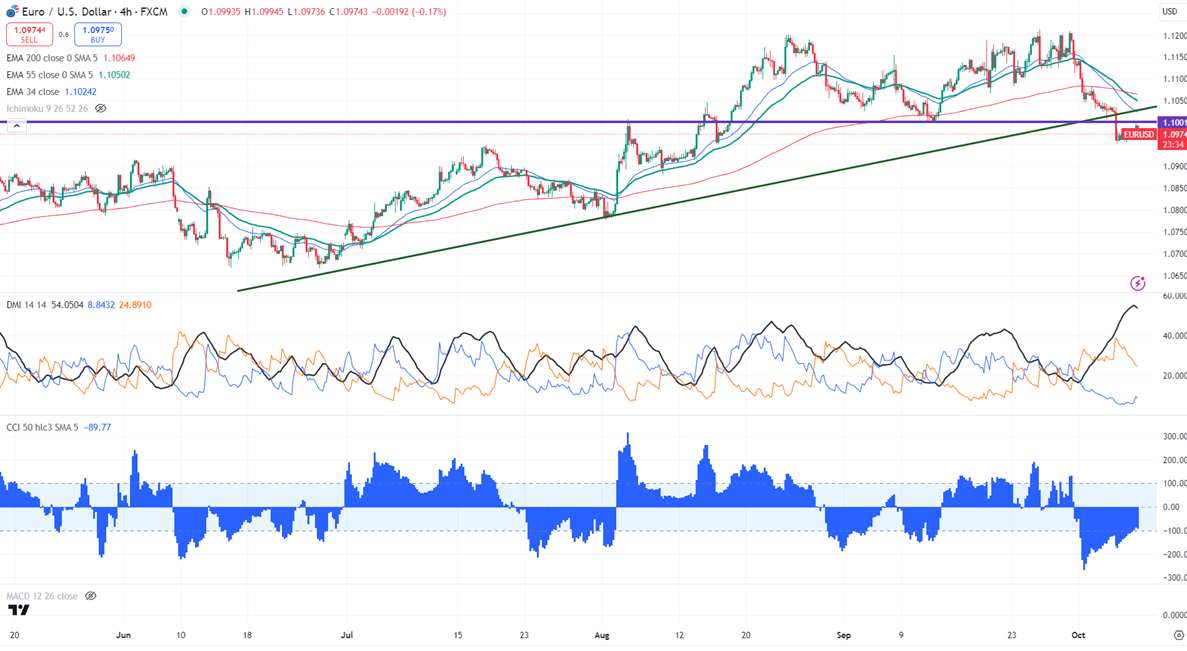Click the purple 1.1001 horizontal line price label
Image resolution: width=1187 pixels, height=651 pixels.
point(1173,122)
